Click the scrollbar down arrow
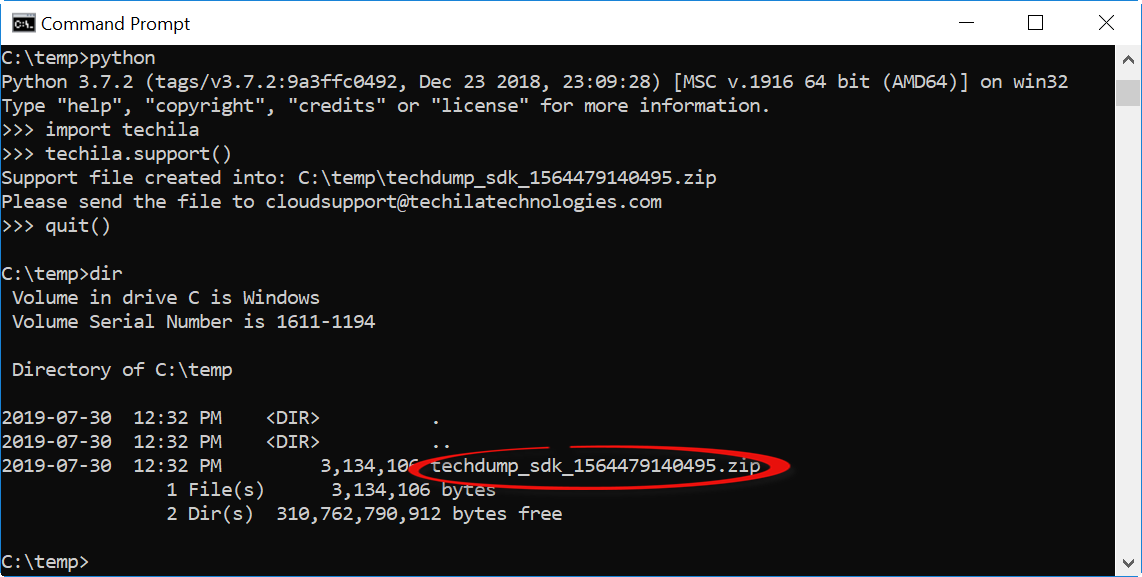The image size is (1142, 577). click(x=1129, y=563)
